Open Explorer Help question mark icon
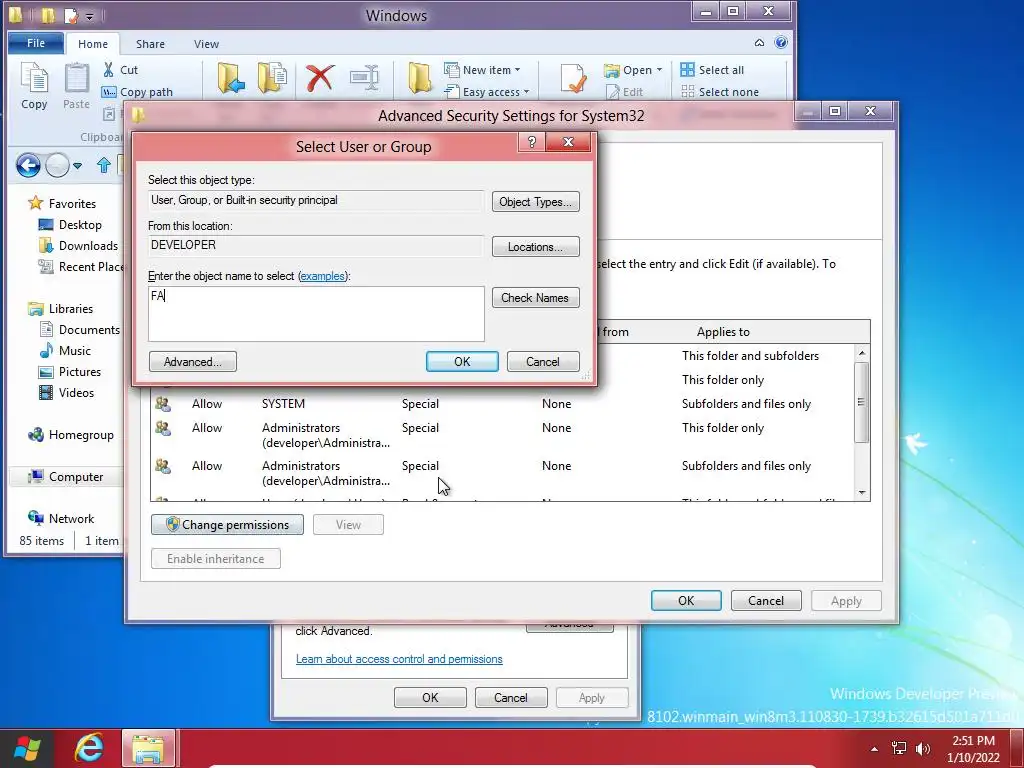Viewport: 1024px width, 768px height. click(780, 42)
